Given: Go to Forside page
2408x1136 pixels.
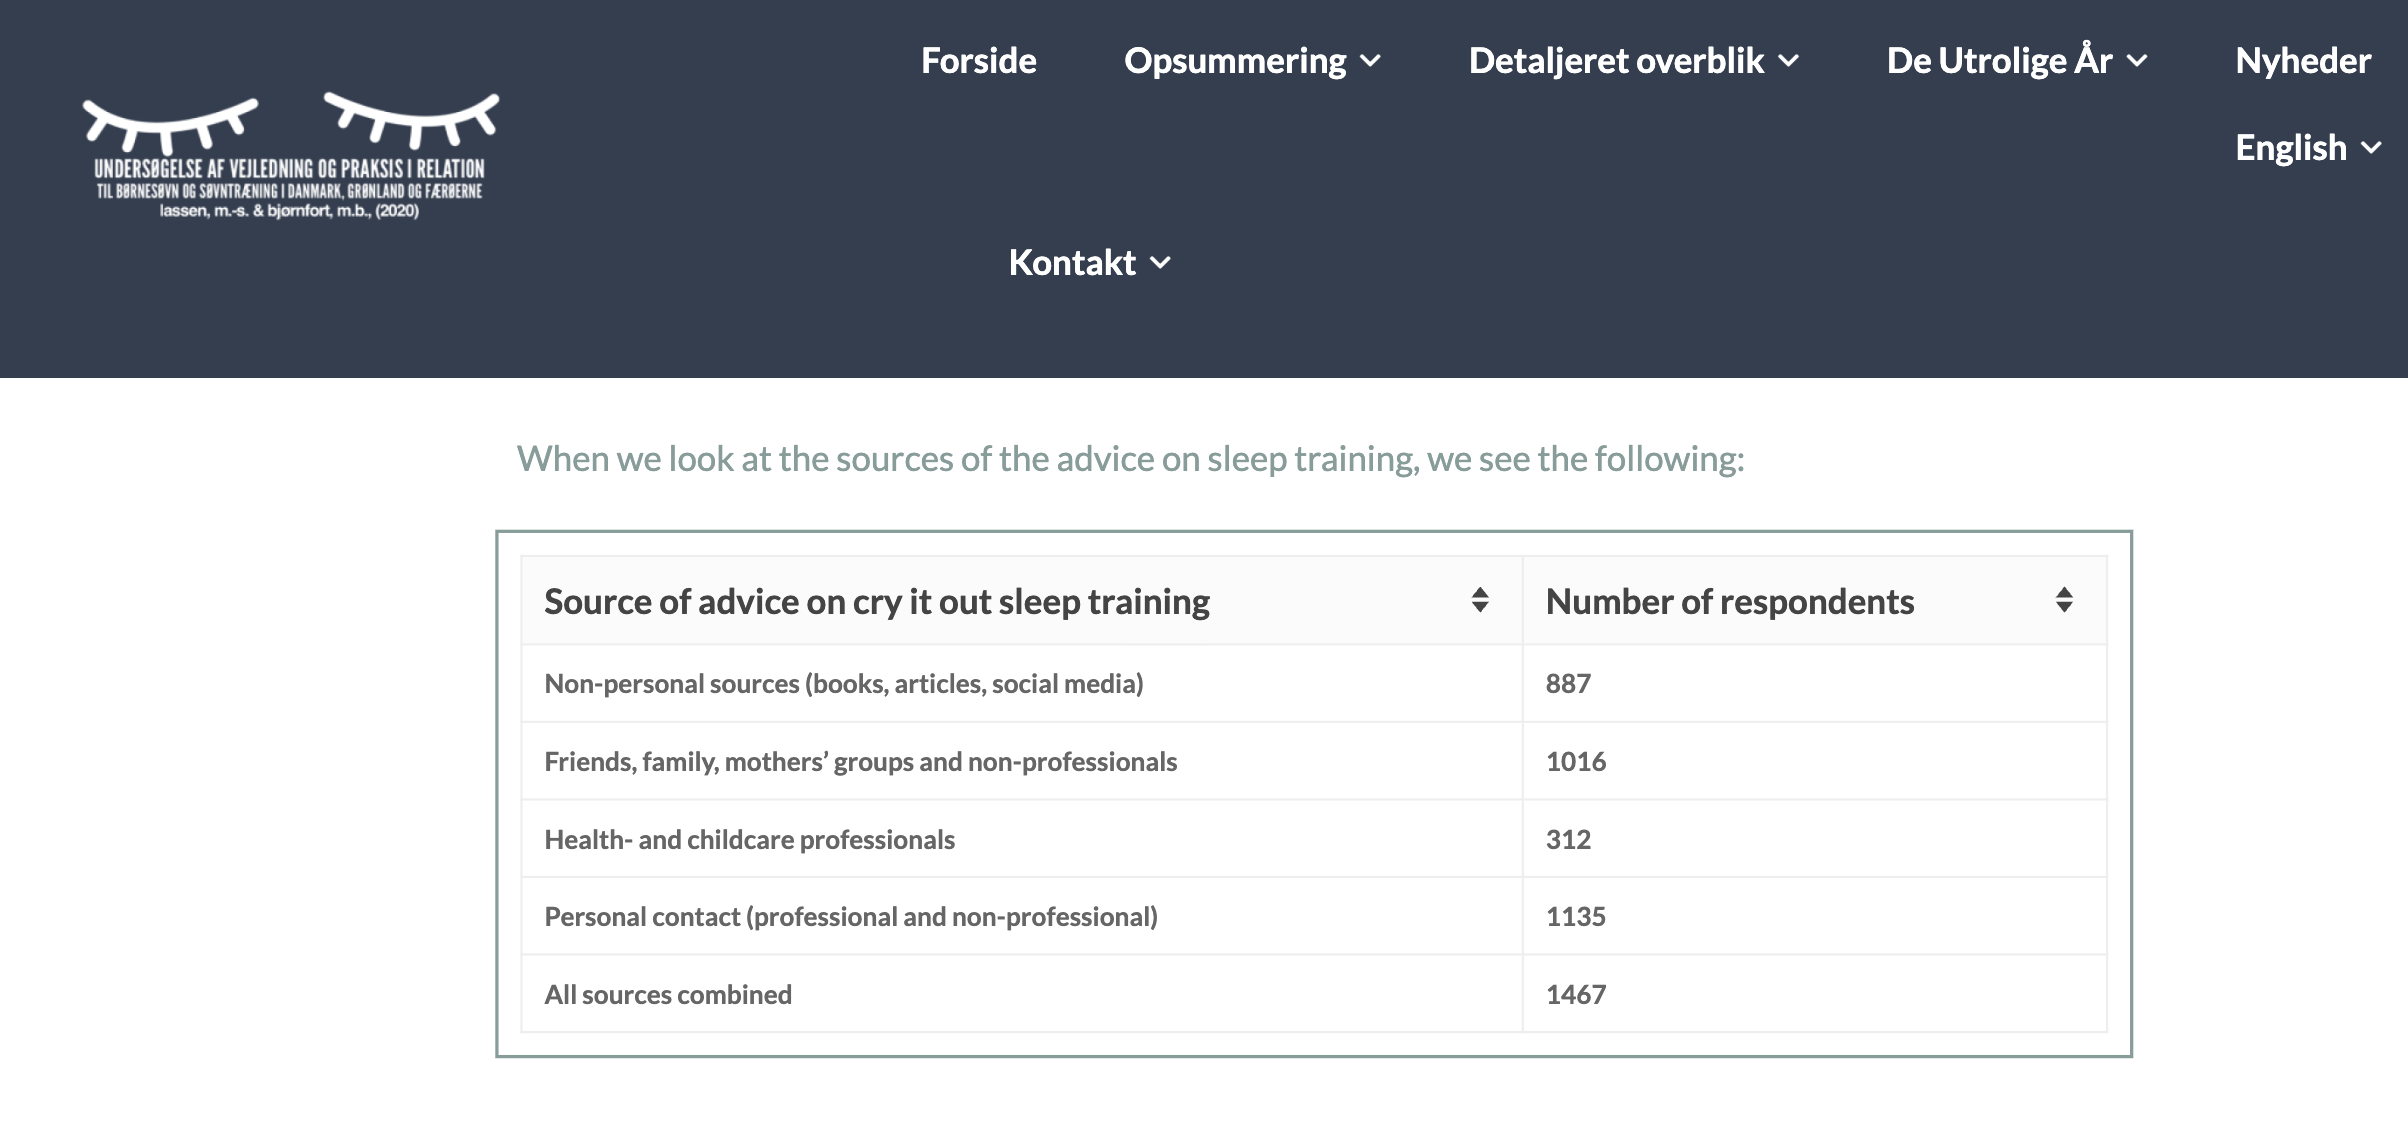Looking at the screenshot, I should pyautogui.click(x=978, y=61).
